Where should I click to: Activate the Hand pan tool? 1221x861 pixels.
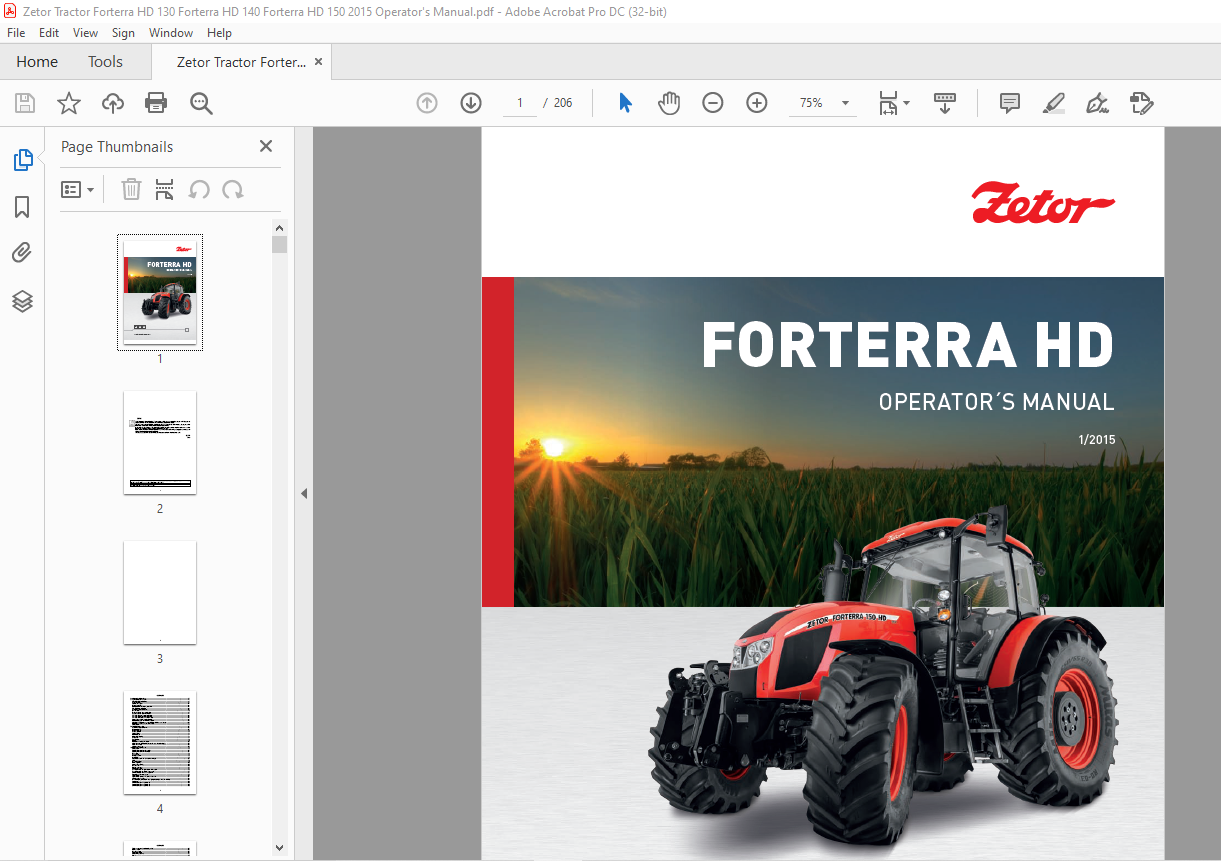pyautogui.click(x=669, y=103)
